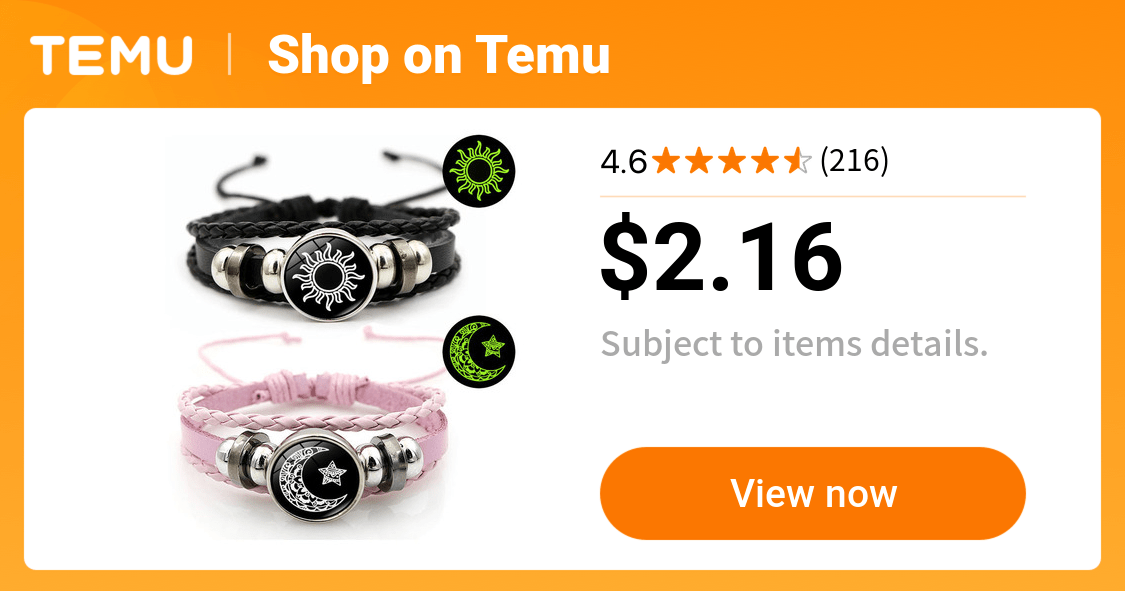Click the sun charm on the black bracelet
Image resolution: width=1125 pixels, height=591 pixels.
[328, 274]
